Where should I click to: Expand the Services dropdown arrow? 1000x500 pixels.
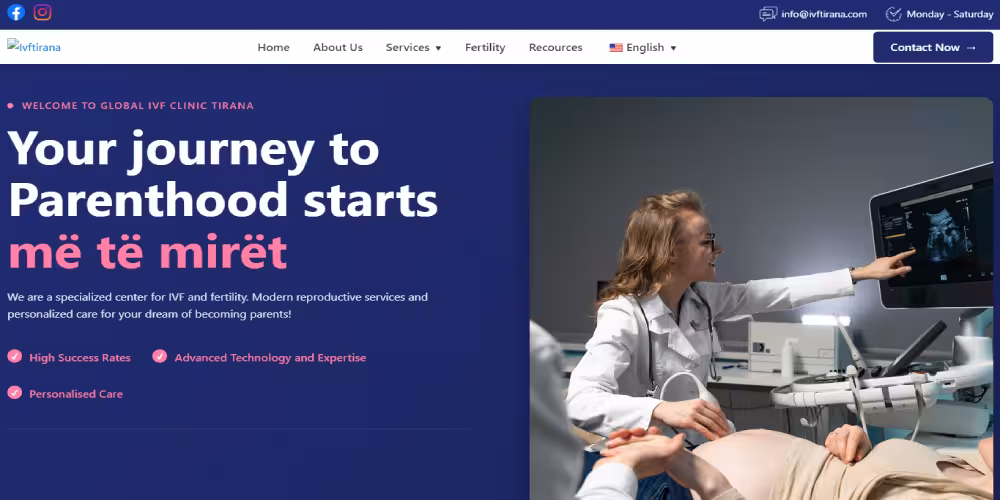[x=438, y=48]
